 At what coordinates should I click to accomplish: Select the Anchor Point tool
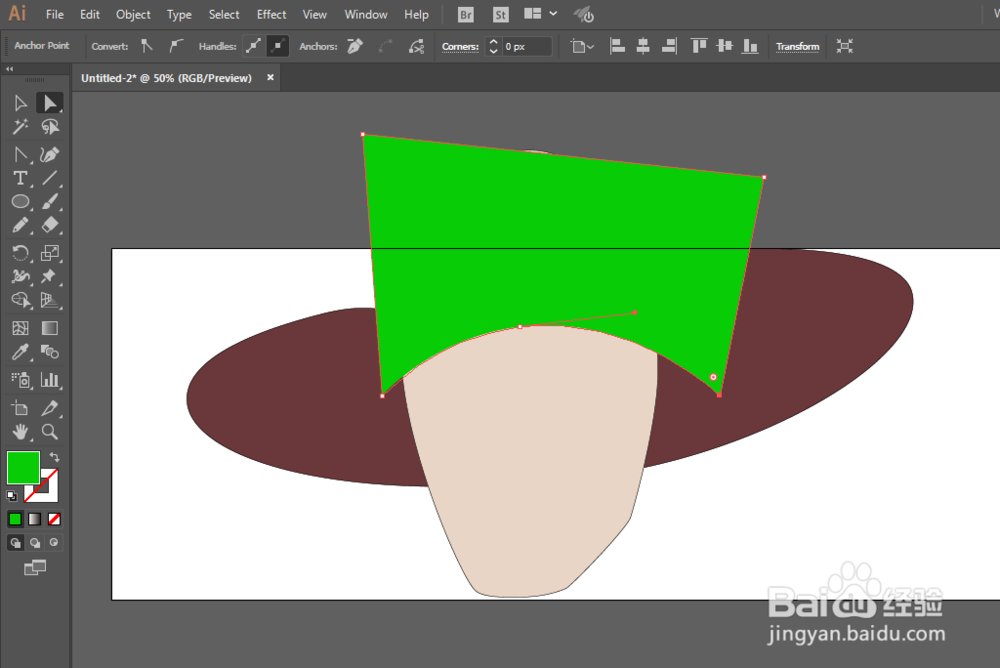coord(20,154)
